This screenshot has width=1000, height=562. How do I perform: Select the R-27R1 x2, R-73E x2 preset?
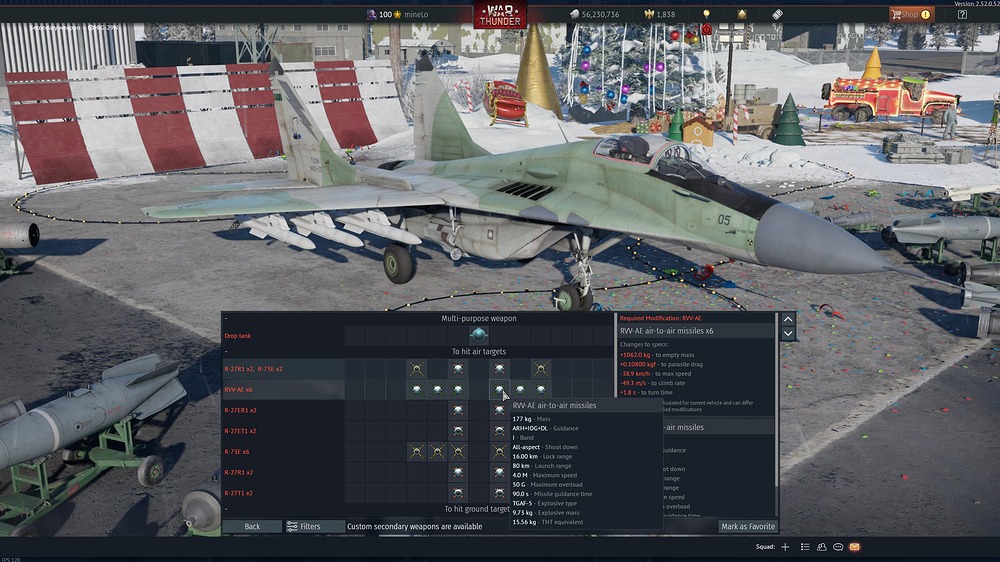[x=253, y=369]
